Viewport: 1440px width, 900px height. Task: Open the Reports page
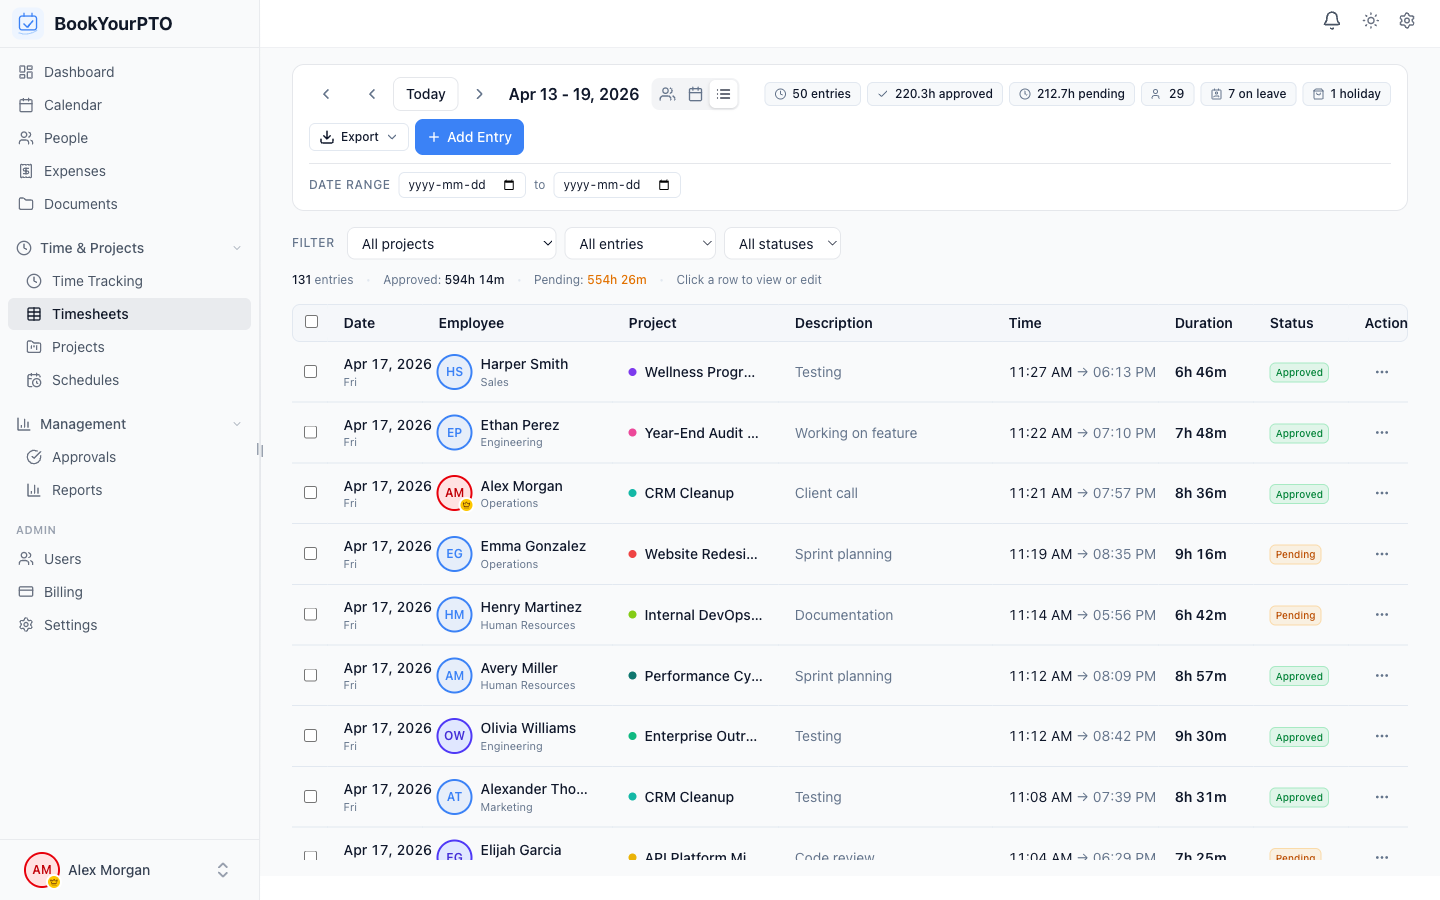pyautogui.click(x=77, y=490)
